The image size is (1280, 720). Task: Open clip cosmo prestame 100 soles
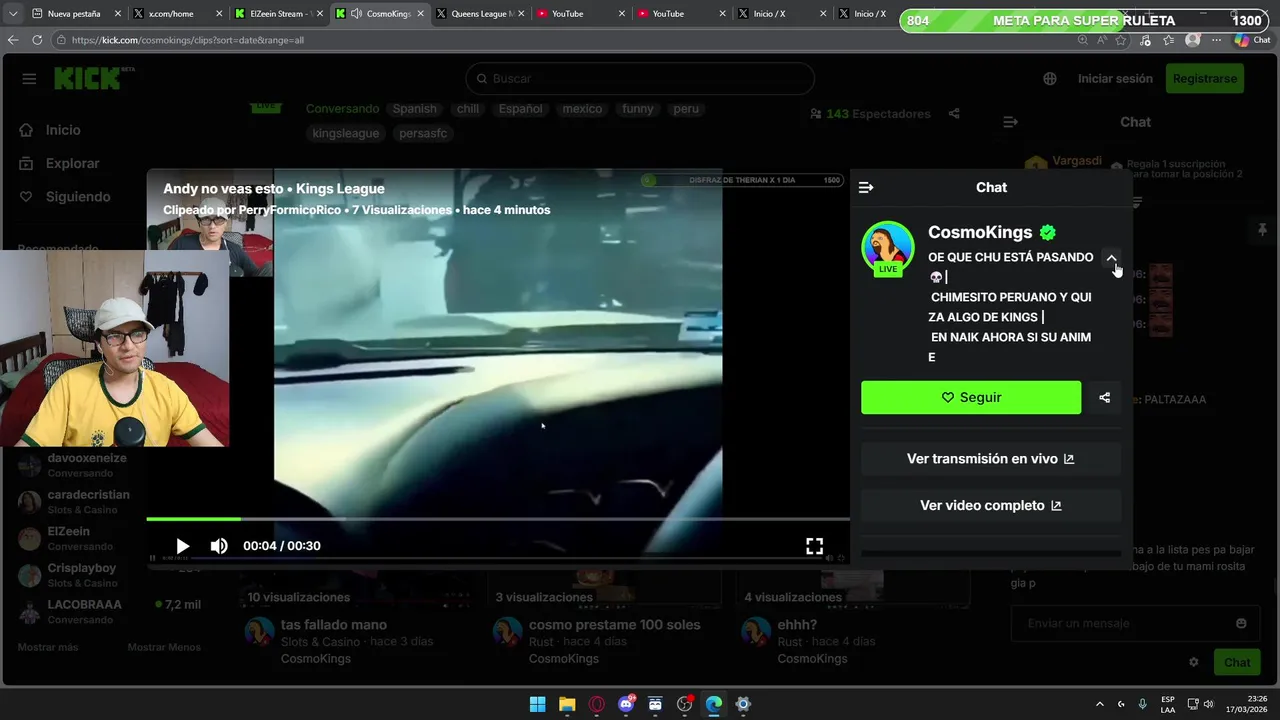coord(614,625)
